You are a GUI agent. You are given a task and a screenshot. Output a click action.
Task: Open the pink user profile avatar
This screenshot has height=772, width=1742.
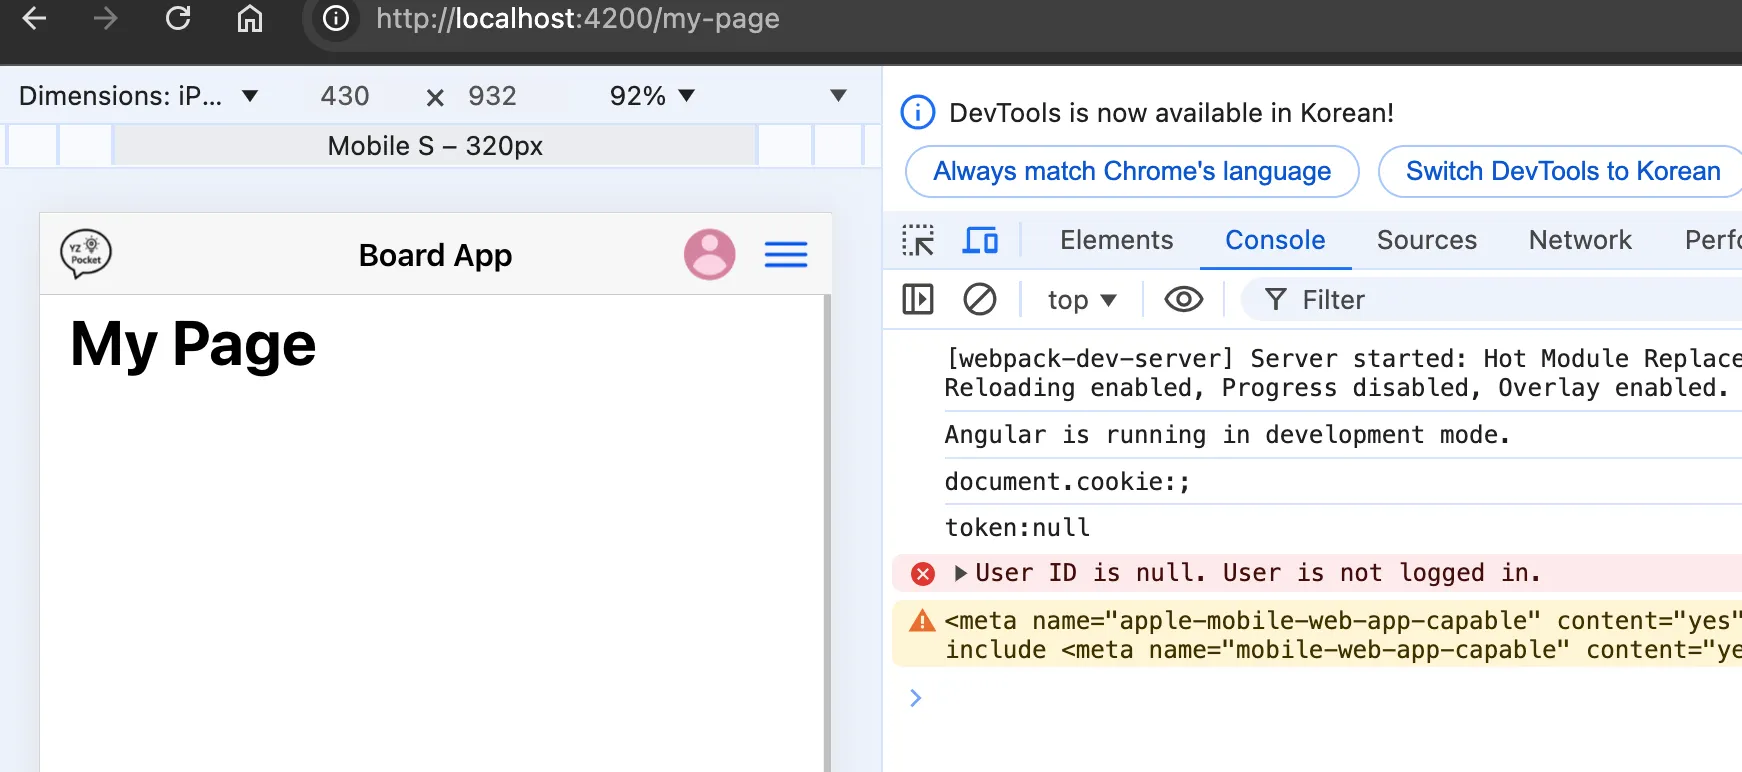pyautogui.click(x=709, y=255)
